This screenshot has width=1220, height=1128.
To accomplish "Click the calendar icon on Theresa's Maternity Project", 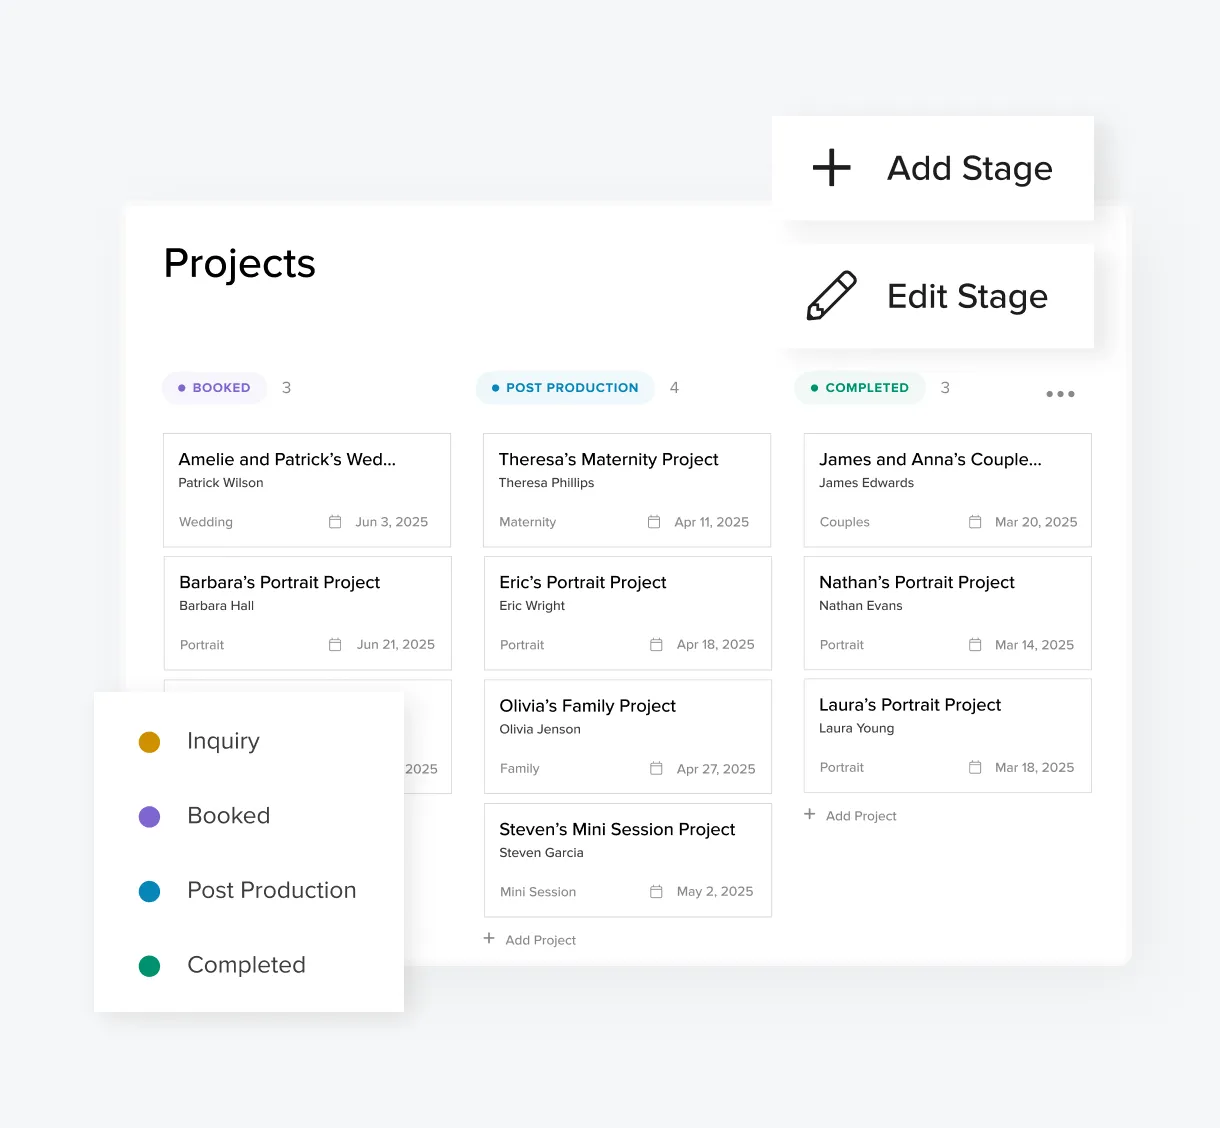I will pos(654,521).
